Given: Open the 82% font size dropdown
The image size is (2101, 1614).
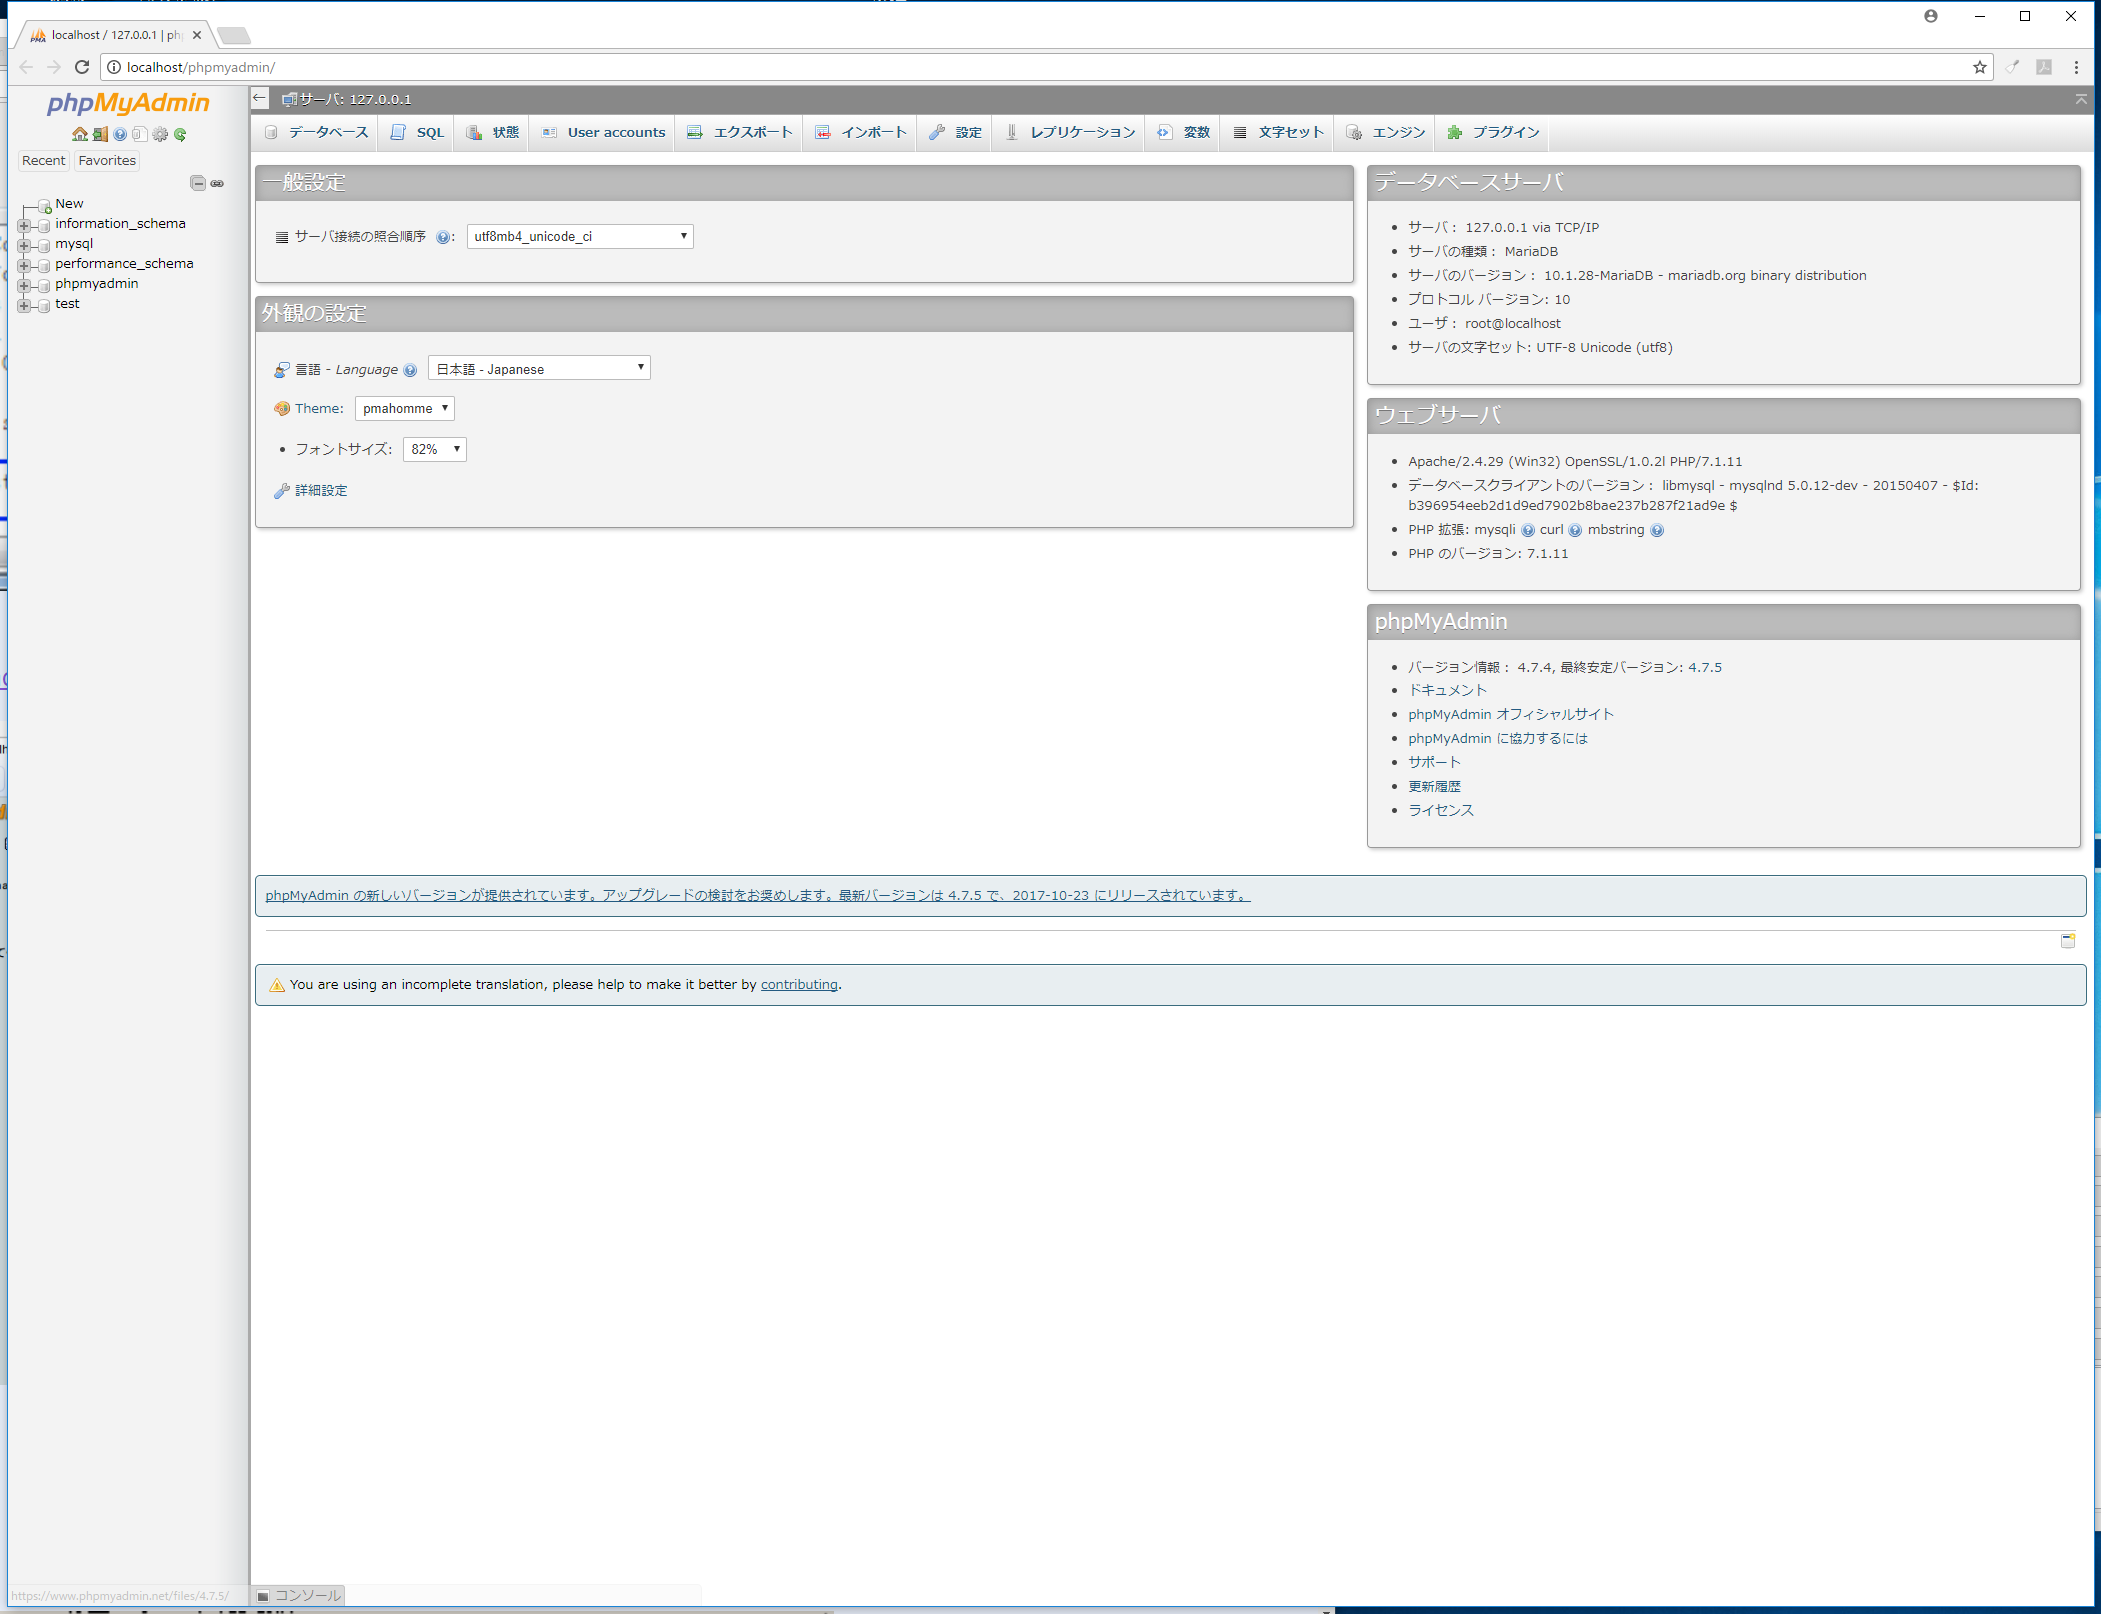Looking at the screenshot, I should tap(435, 450).
